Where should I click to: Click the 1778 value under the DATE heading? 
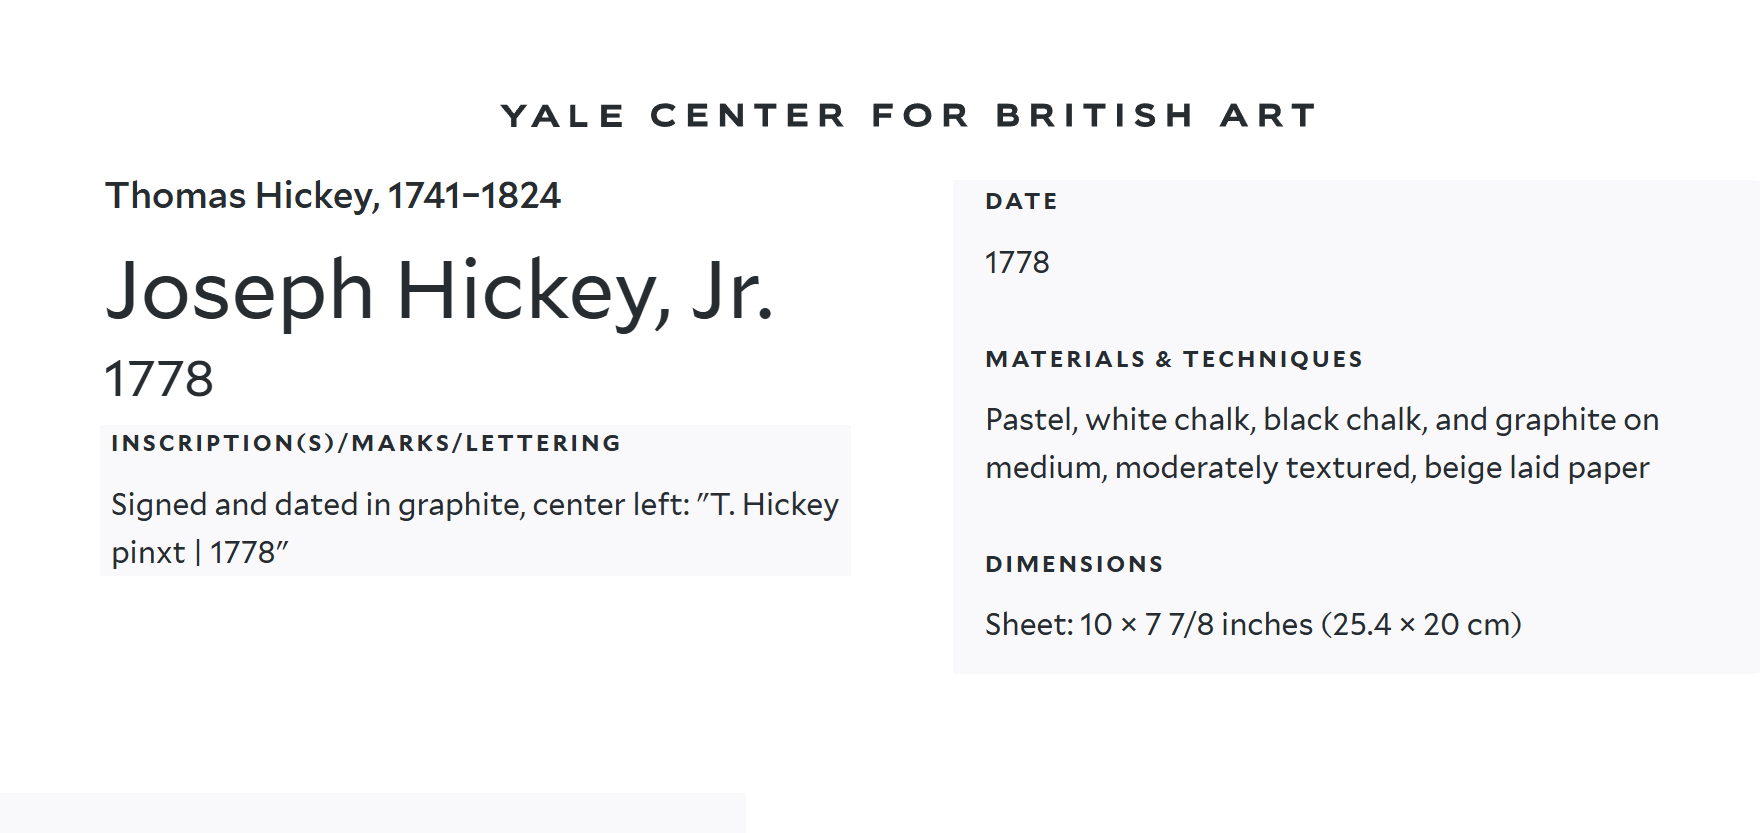[x=1017, y=263]
